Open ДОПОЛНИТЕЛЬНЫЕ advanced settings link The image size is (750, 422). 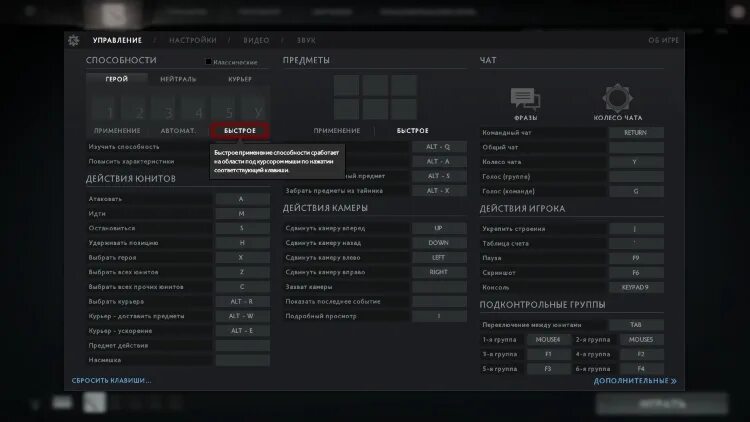point(635,381)
